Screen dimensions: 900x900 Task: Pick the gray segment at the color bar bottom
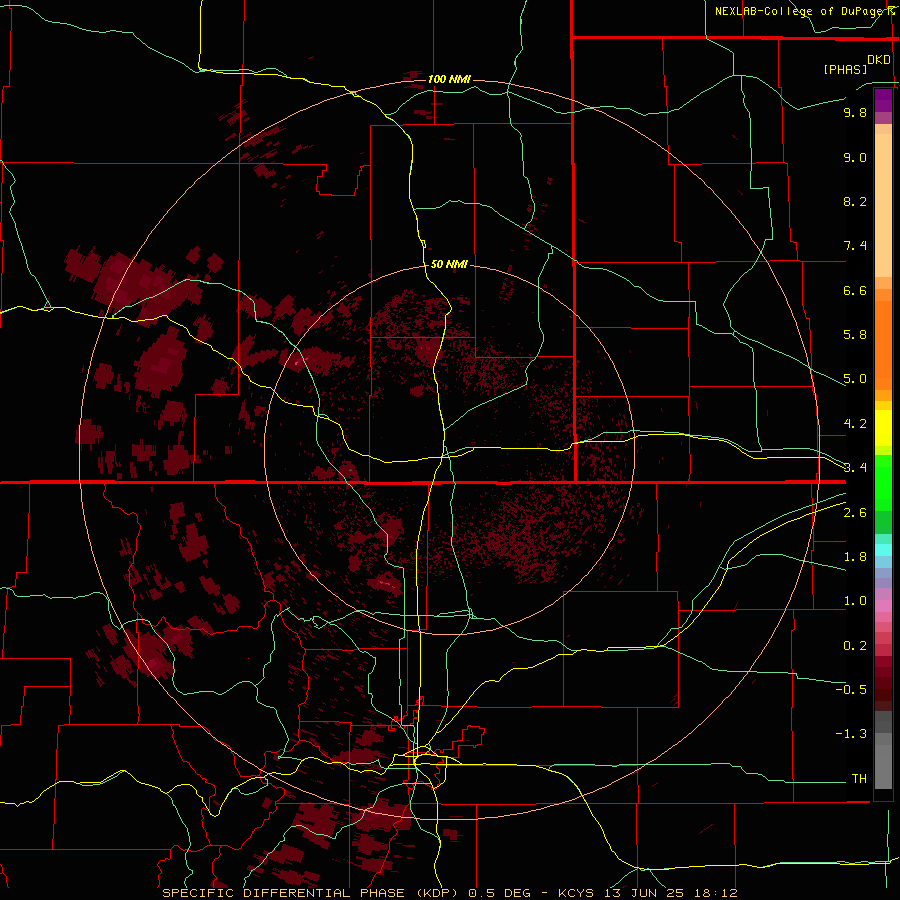click(x=883, y=766)
